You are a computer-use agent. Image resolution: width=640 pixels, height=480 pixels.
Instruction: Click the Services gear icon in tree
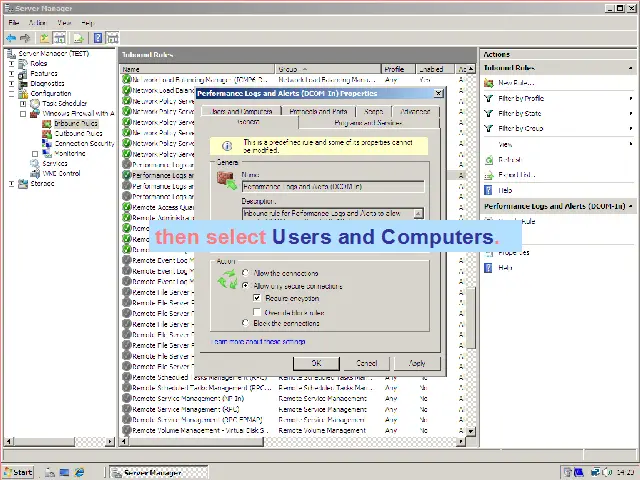pos(35,163)
